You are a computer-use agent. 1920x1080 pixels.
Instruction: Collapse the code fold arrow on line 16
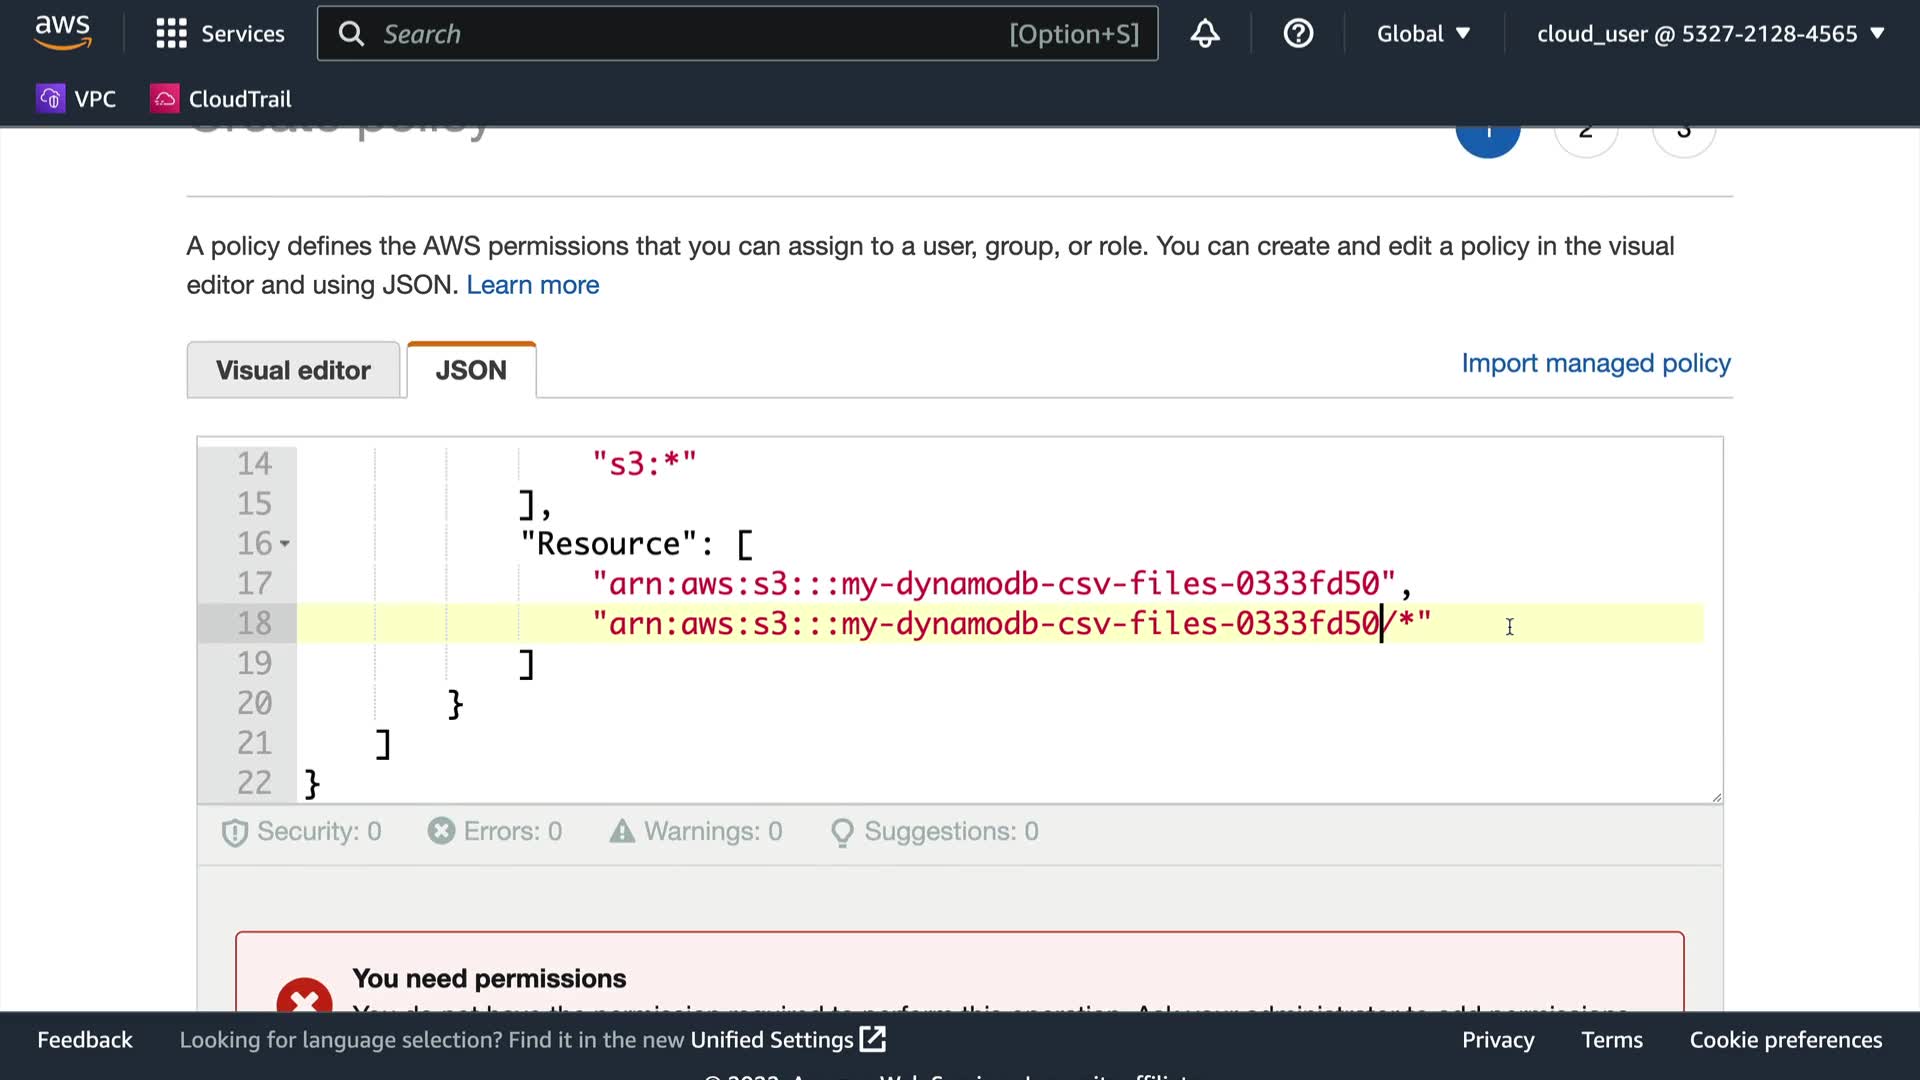coord(285,544)
